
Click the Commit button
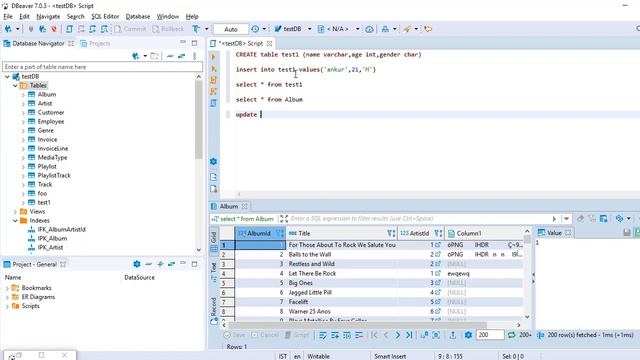point(130,29)
